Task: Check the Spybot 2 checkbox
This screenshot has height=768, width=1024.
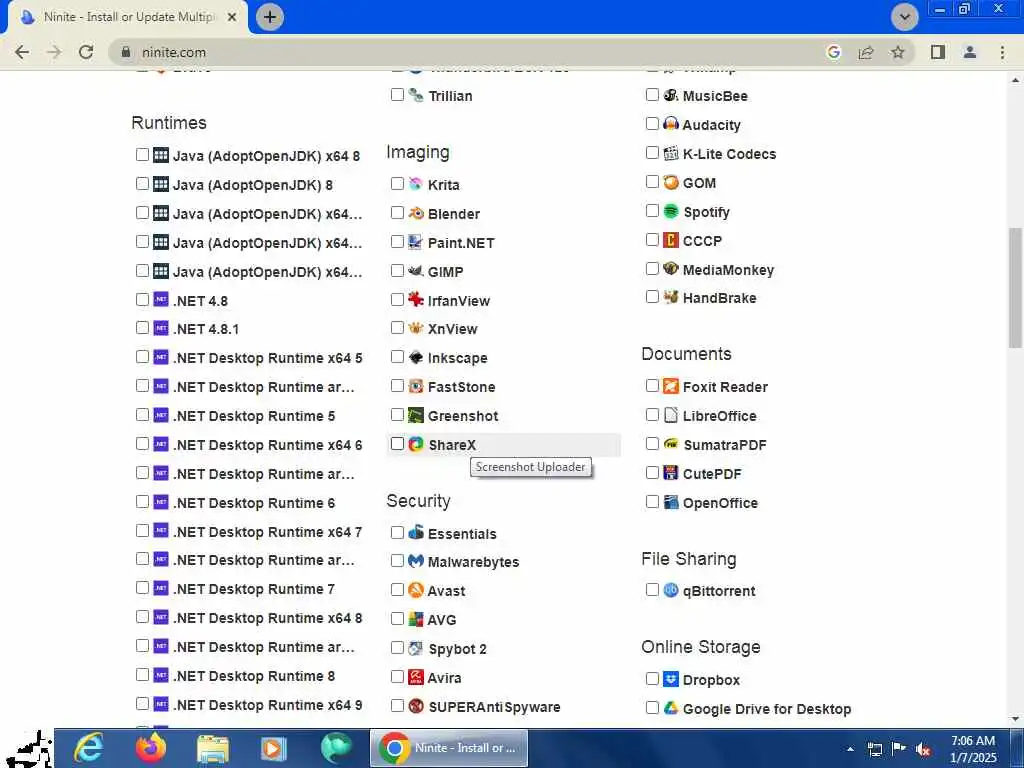Action: (397, 647)
